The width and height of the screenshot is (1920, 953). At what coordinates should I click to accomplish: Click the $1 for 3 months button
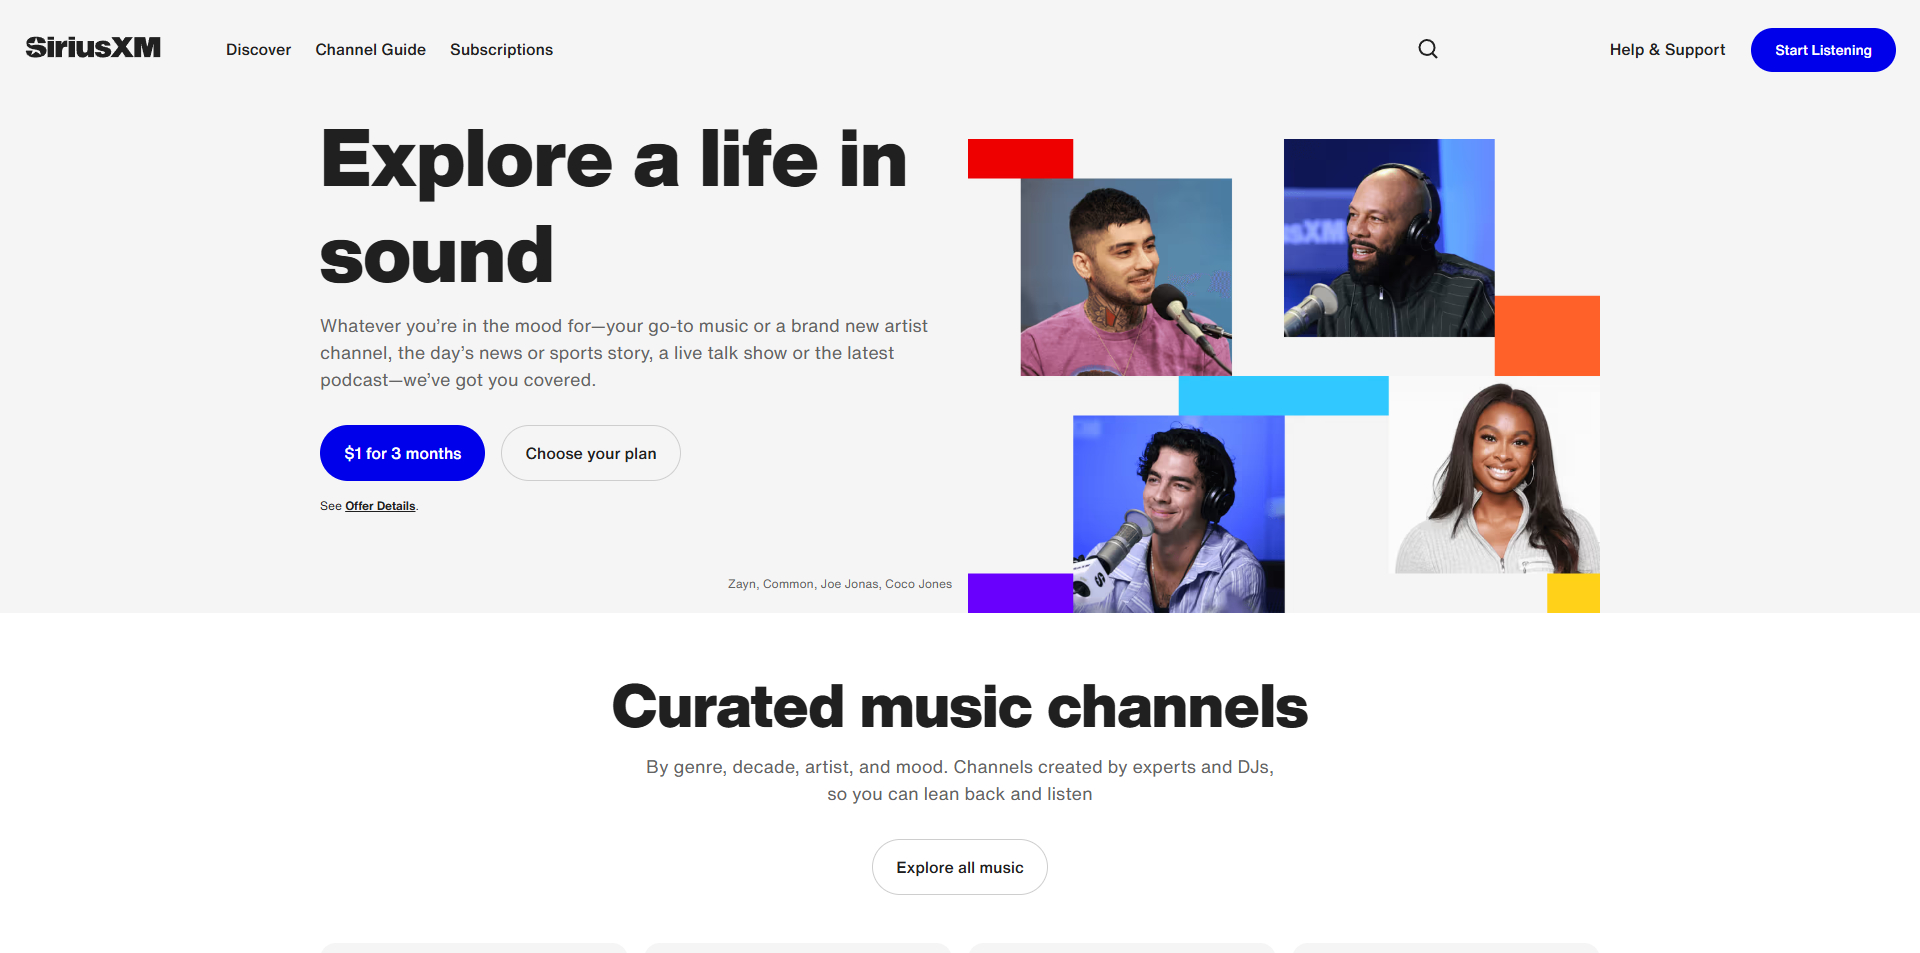[x=402, y=453]
